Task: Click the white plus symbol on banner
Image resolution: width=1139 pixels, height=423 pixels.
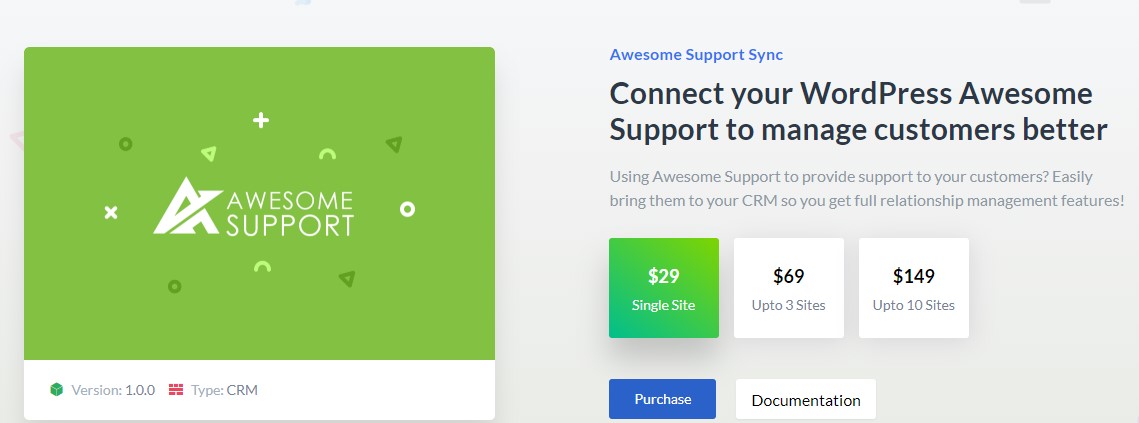Action: click(x=261, y=120)
